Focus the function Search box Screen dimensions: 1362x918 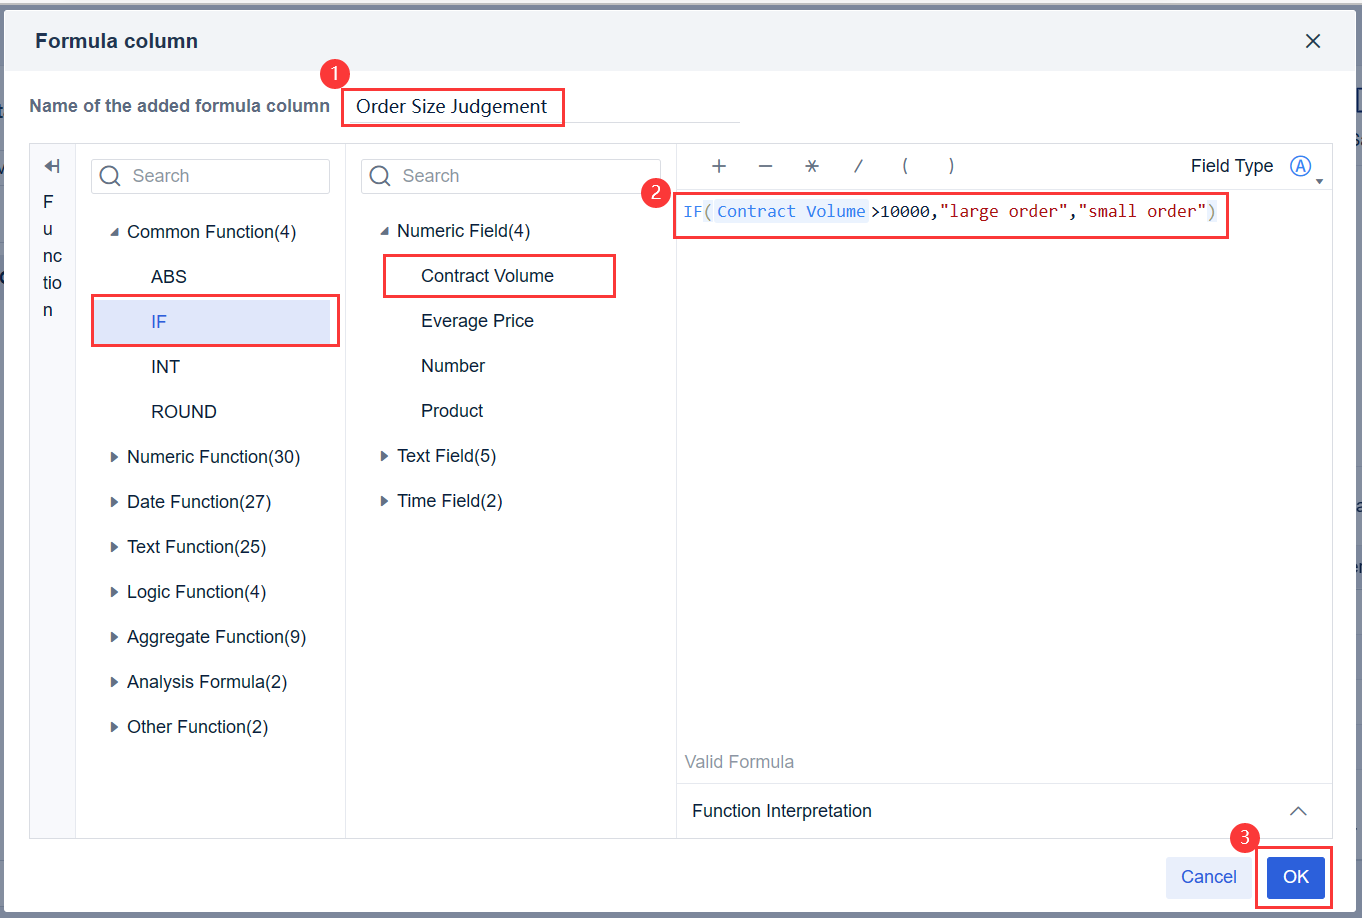(x=211, y=176)
